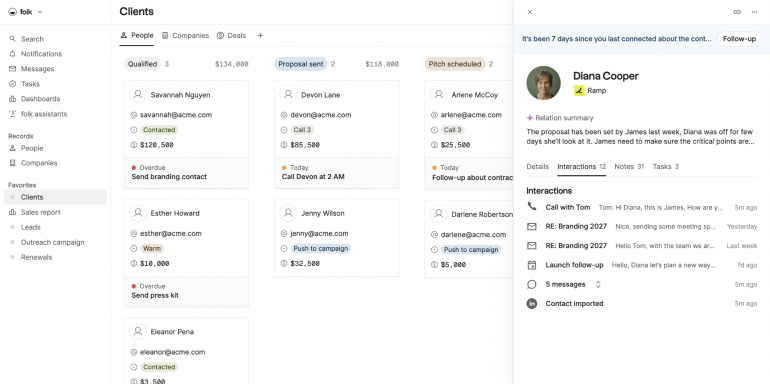770x384 pixels.
Task: Open Renewals in Favorites
Action: pyautogui.click(x=36, y=257)
